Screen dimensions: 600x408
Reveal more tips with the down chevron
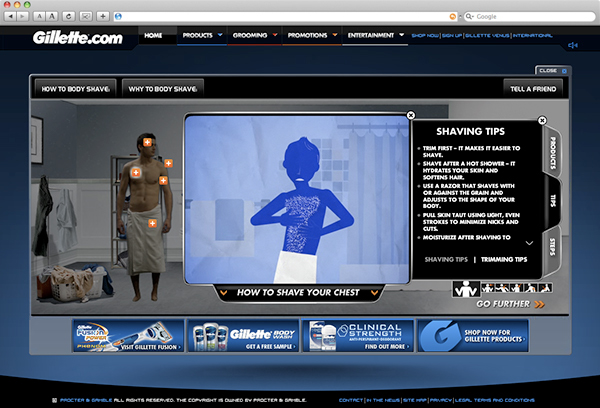point(529,243)
